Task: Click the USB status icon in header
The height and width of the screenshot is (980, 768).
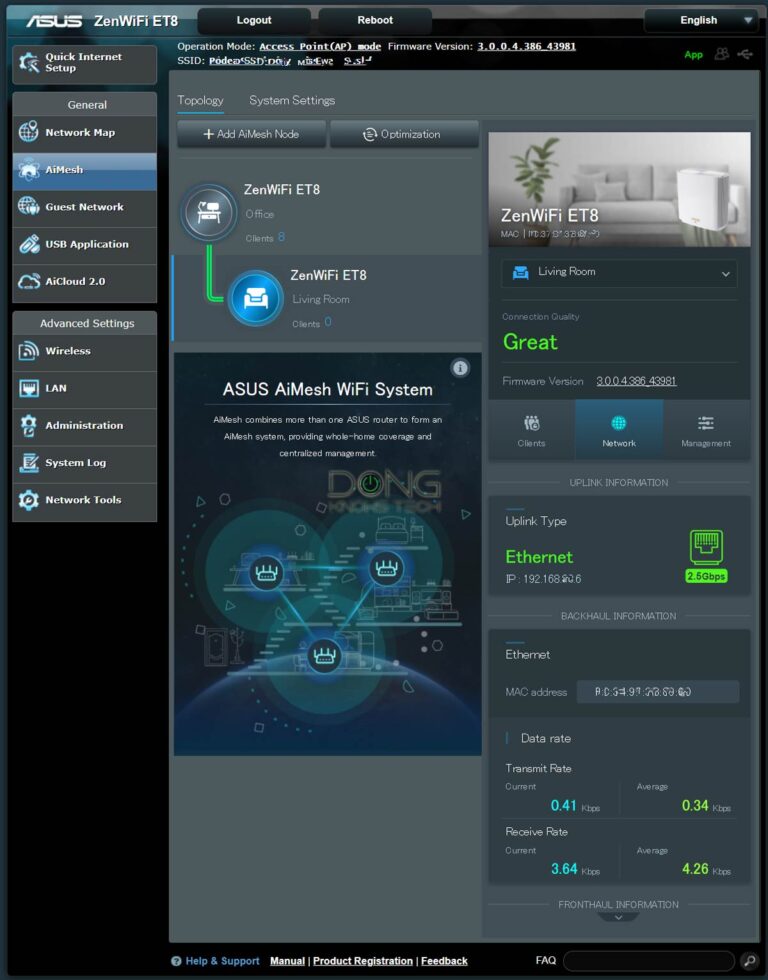Action: [745, 54]
